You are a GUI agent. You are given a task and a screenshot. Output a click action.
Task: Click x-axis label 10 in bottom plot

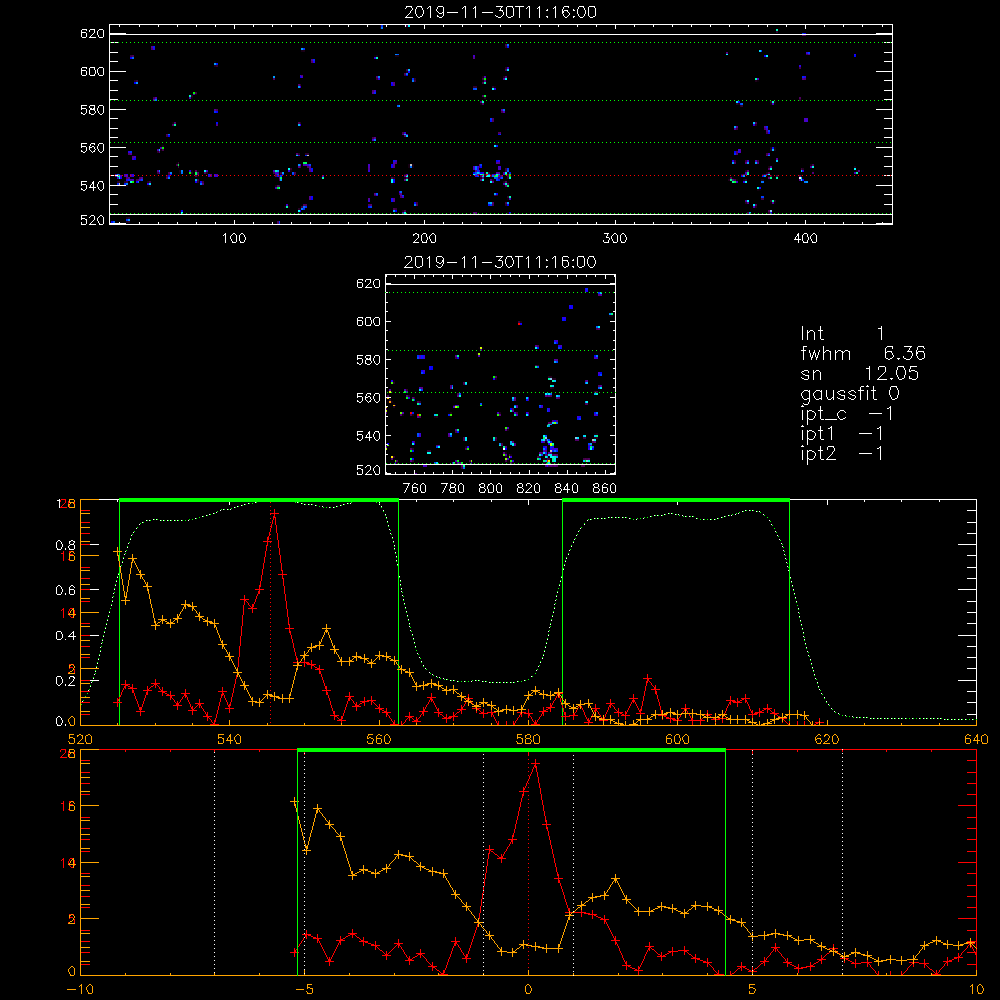tap(976, 990)
